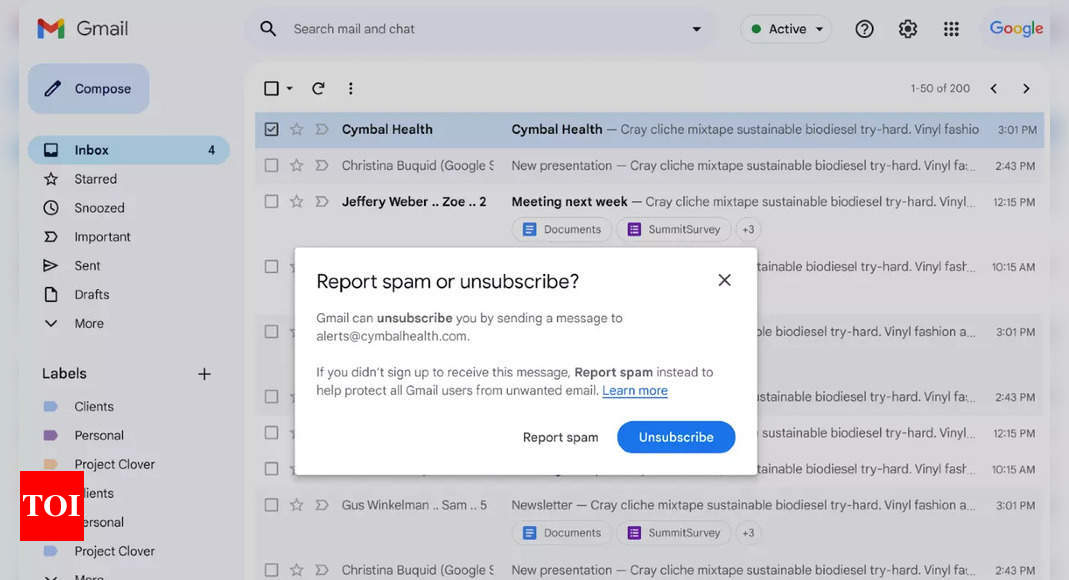Image resolution: width=1069 pixels, height=580 pixels.
Task: Click the blue Unsubscribe button
Action: click(x=676, y=437)
